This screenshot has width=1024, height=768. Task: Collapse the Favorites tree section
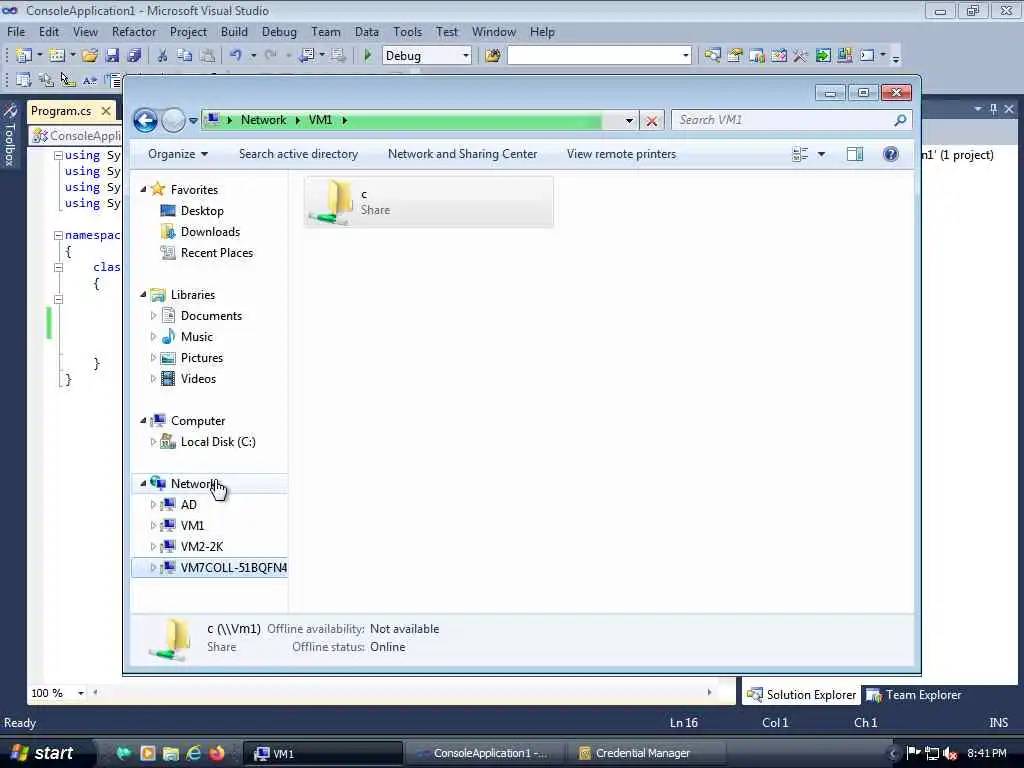(143, 189)
